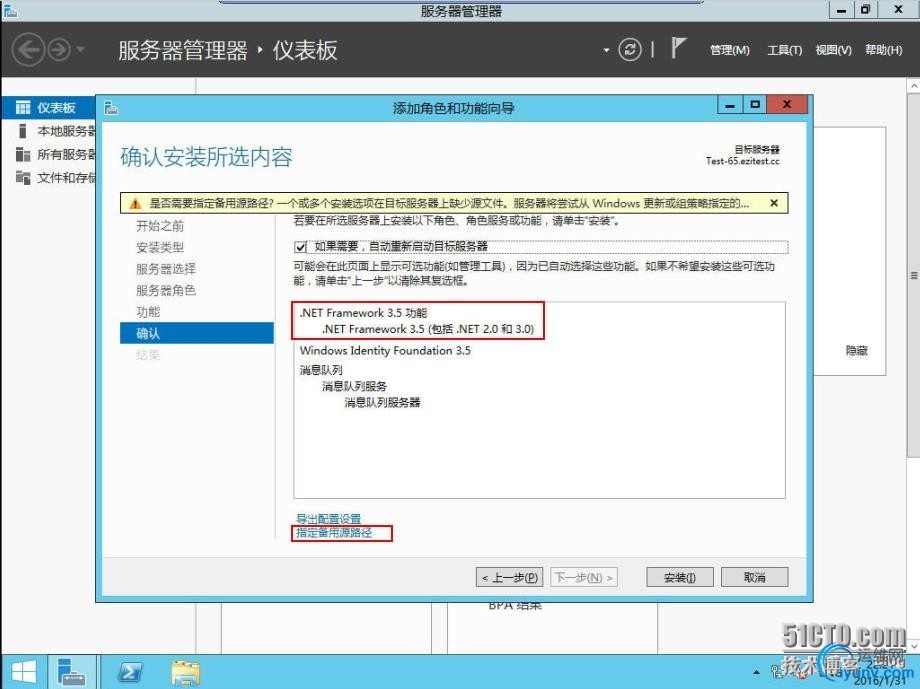This screenshot has height=689, width=920.
Task: Click 消息队列服务器 entry in list
Action: coord(382,403)
